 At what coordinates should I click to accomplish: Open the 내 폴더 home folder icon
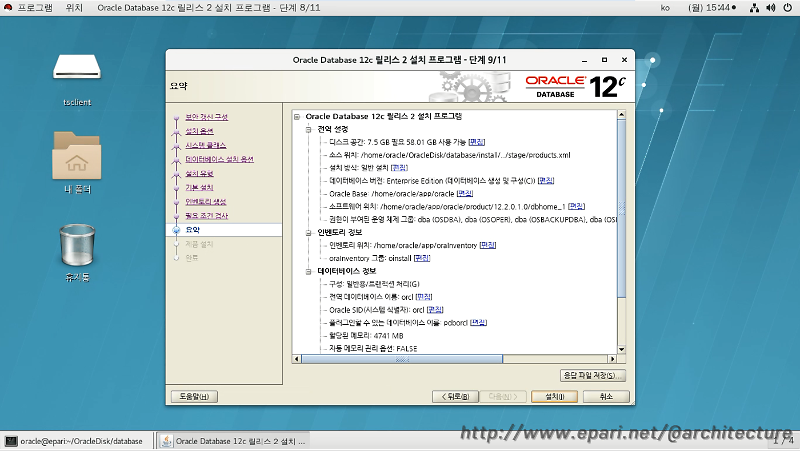(x=77, y=156)
